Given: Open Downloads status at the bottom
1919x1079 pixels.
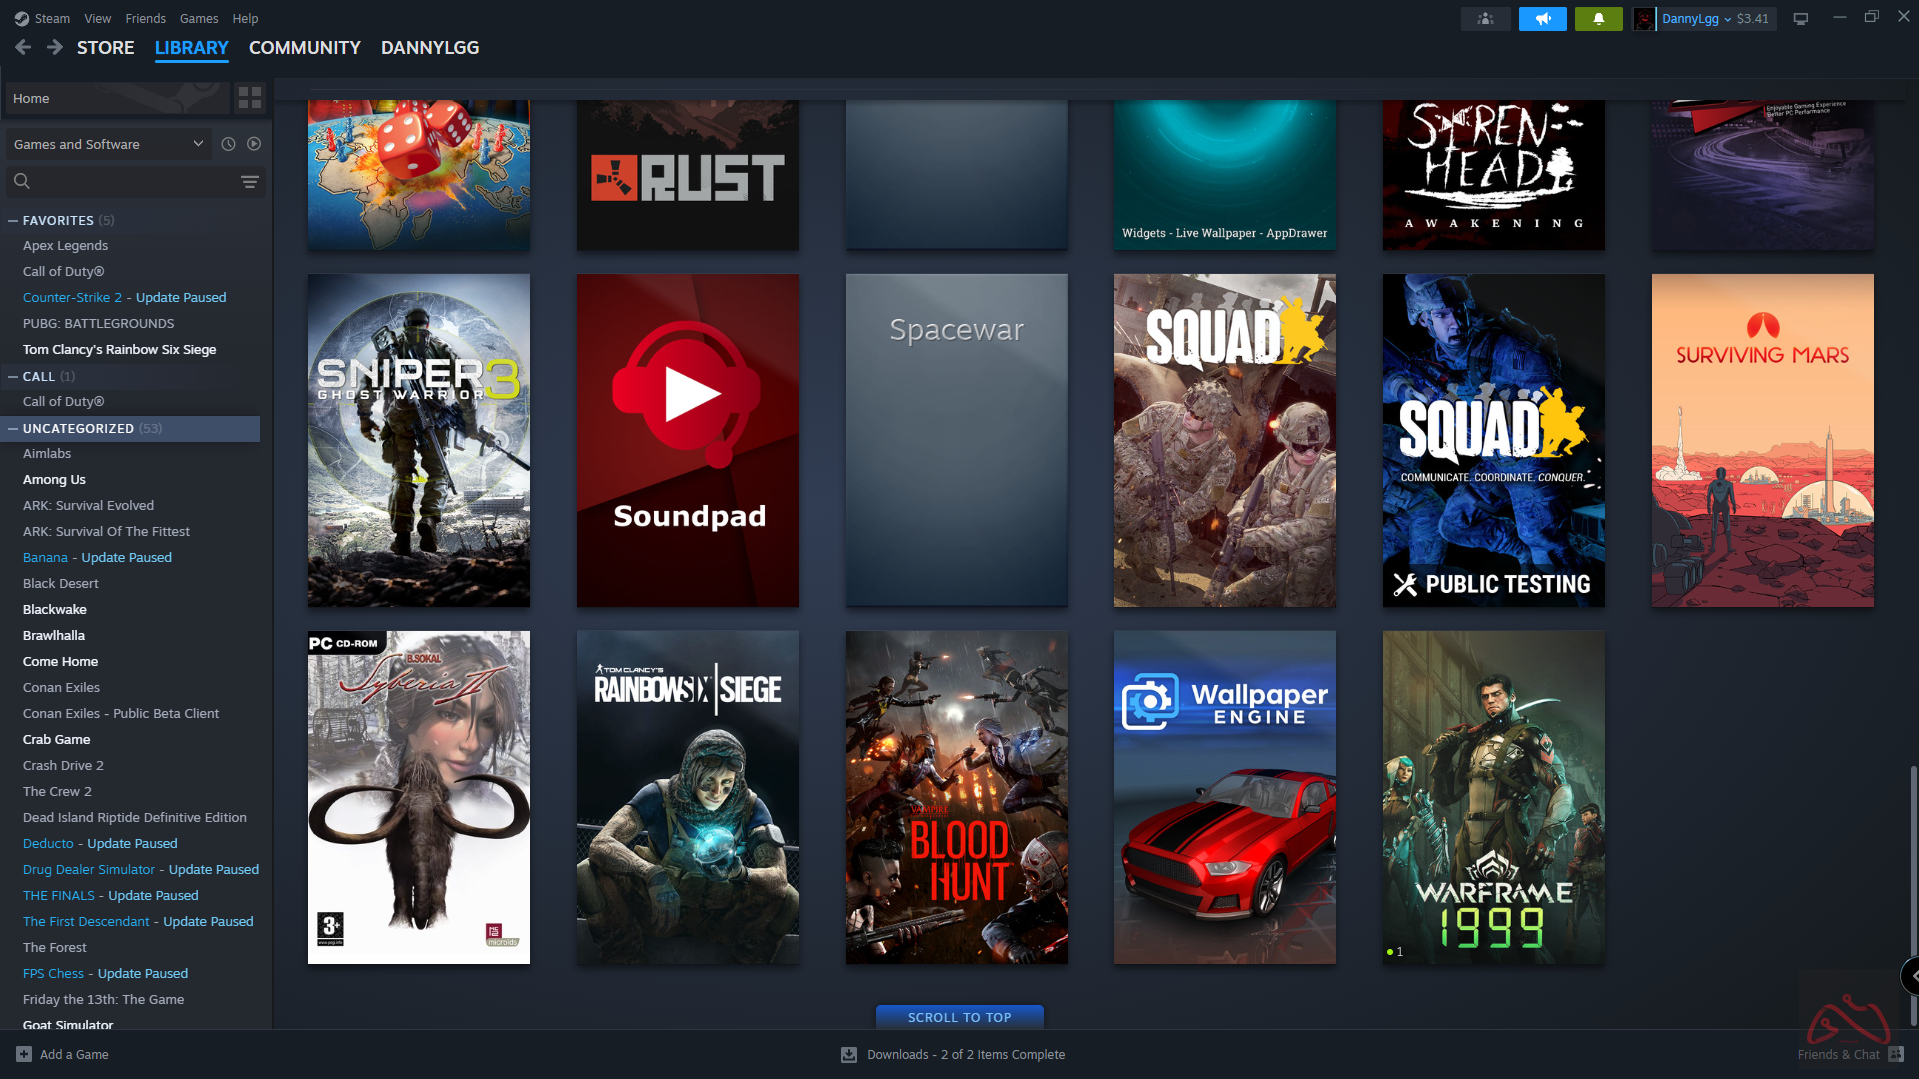Looking at the screenshot, I should click(x=954, y=1054).
